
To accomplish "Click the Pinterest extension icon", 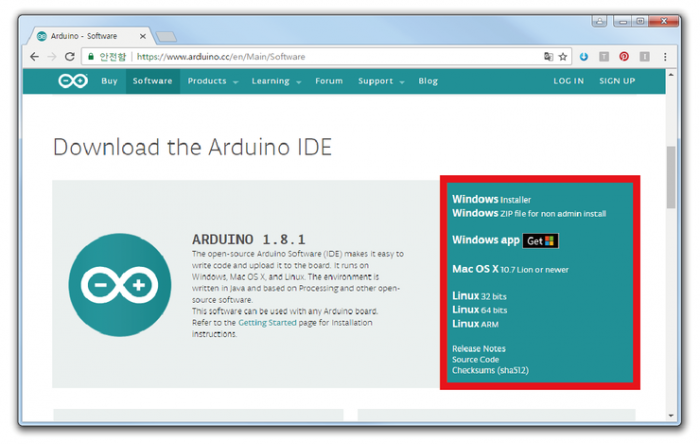I will 624,57.
